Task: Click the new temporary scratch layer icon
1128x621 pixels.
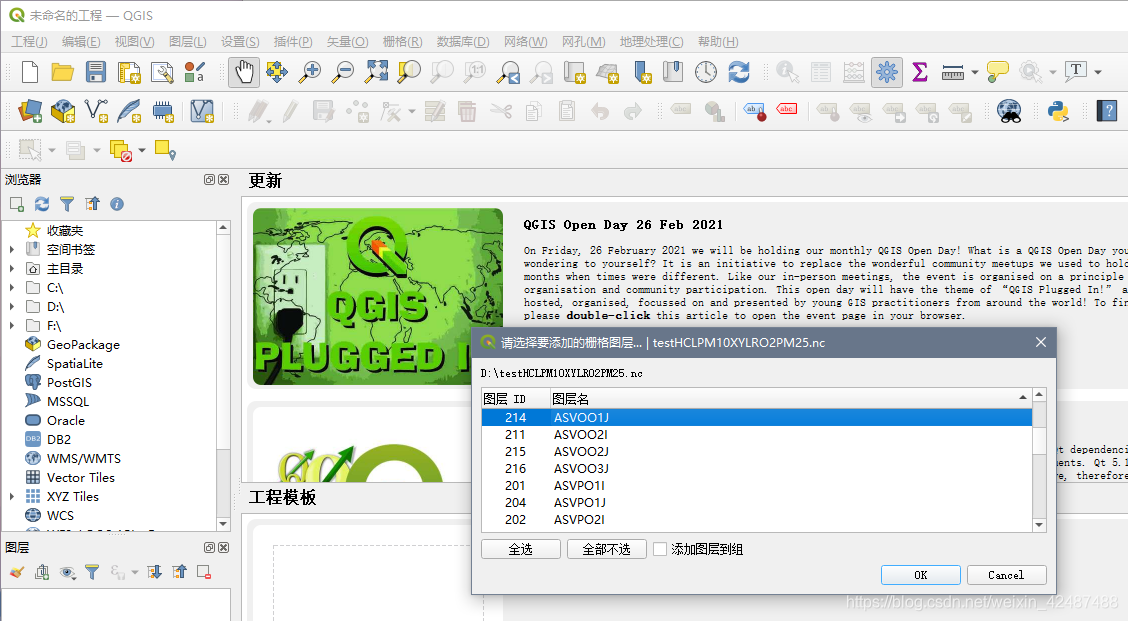Action: [x=163, y=111]
